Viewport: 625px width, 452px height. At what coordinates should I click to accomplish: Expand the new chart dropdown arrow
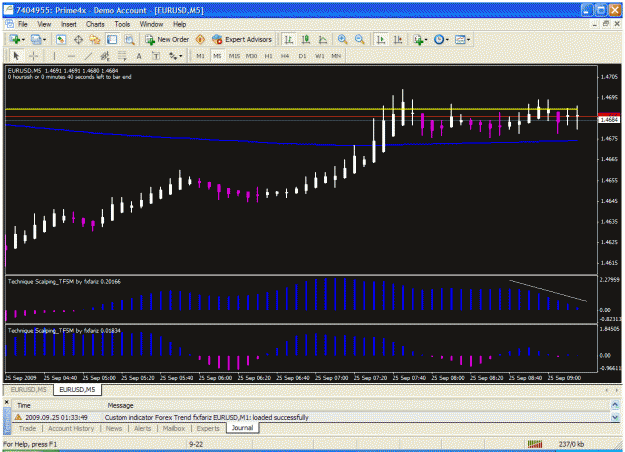[x=24, y=39]
